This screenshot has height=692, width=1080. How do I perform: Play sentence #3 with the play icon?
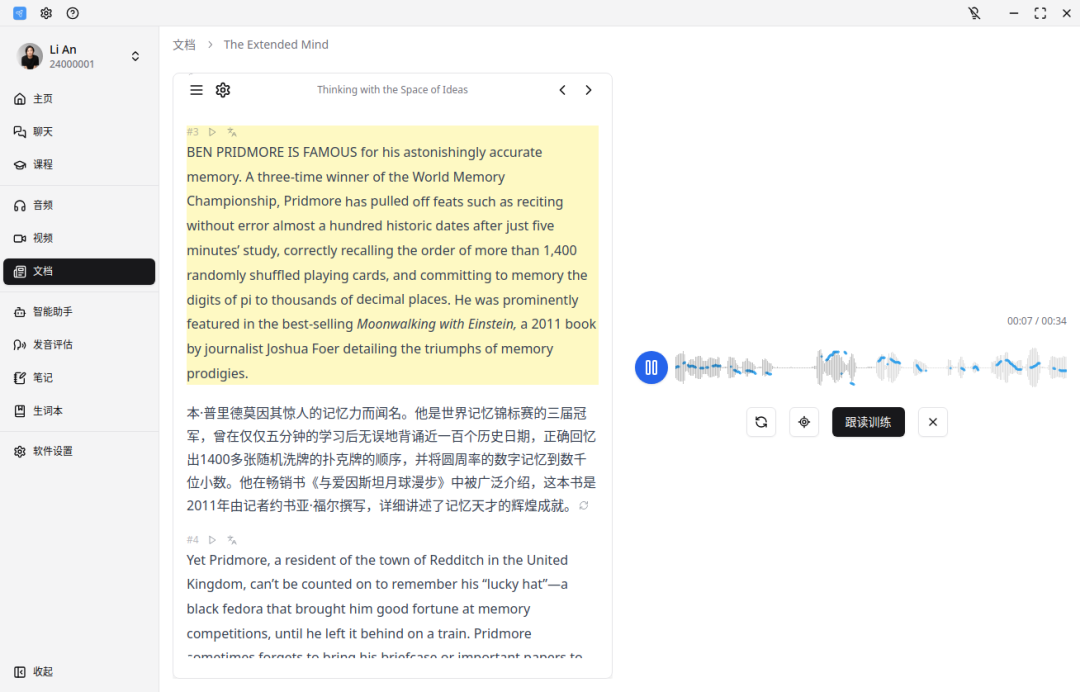[x=211, y=131]
